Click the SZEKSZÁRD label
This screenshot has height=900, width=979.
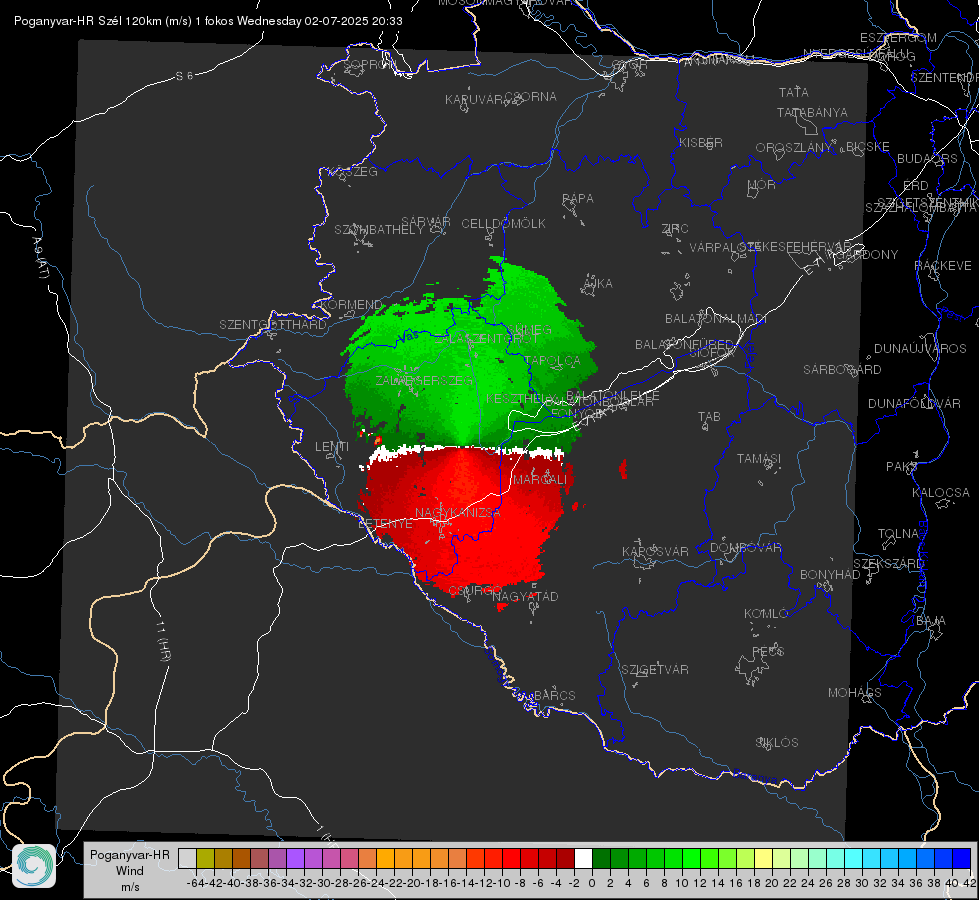coord(888,564)
